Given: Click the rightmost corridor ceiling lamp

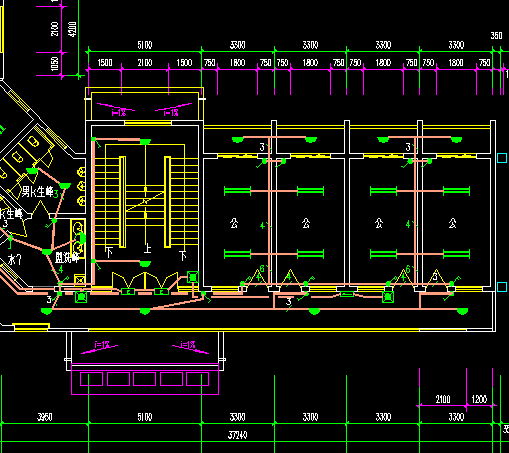Looking at the screenshot, I should (462, 311).
